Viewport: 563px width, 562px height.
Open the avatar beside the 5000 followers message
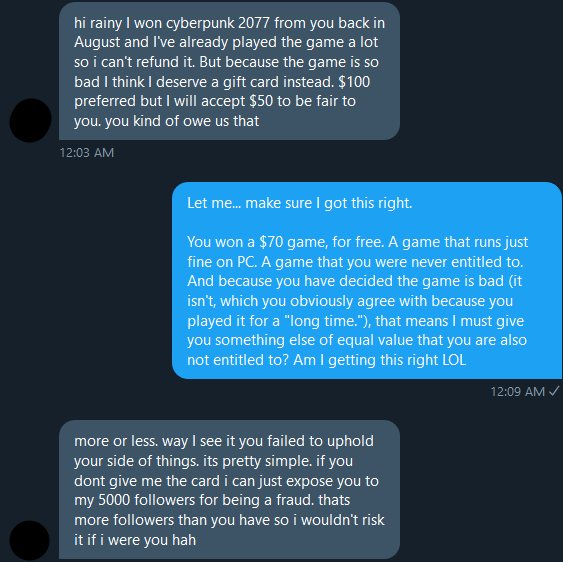[30, 540]
